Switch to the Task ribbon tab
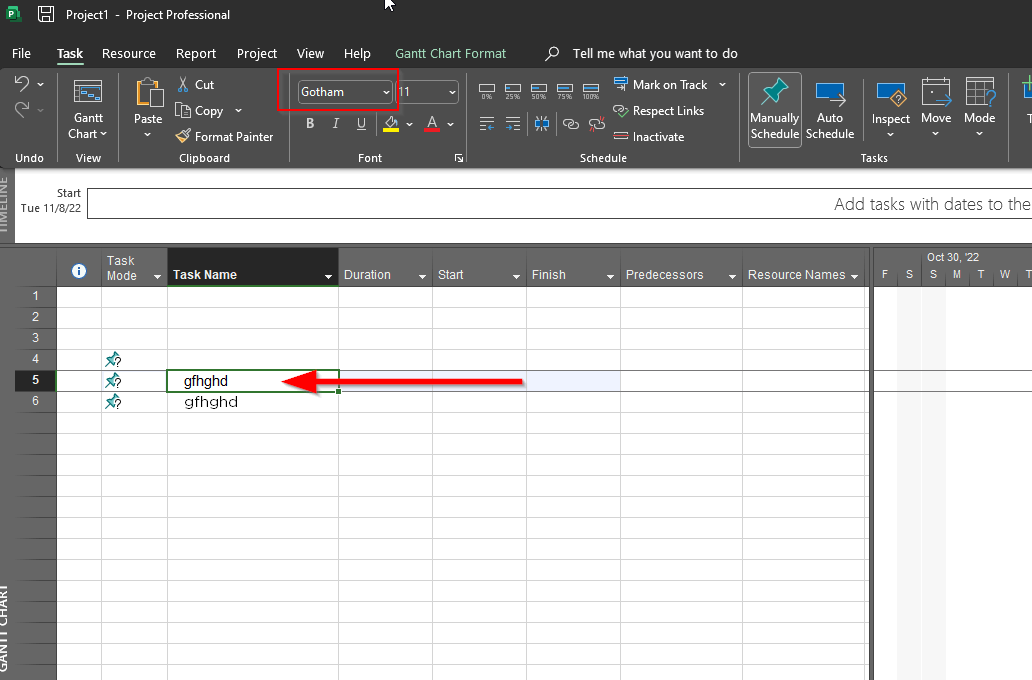The height and width of the screenshot is (680, 1032). pos(70,53)
